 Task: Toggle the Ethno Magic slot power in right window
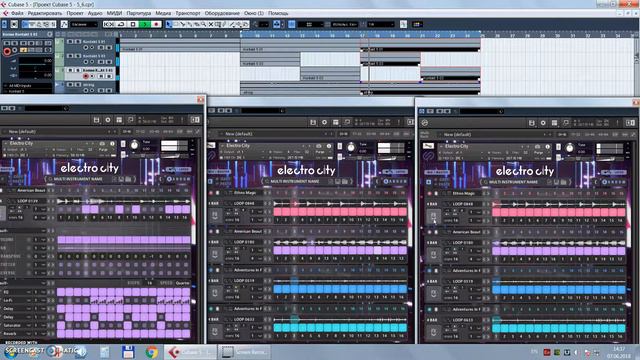(429, 193)
